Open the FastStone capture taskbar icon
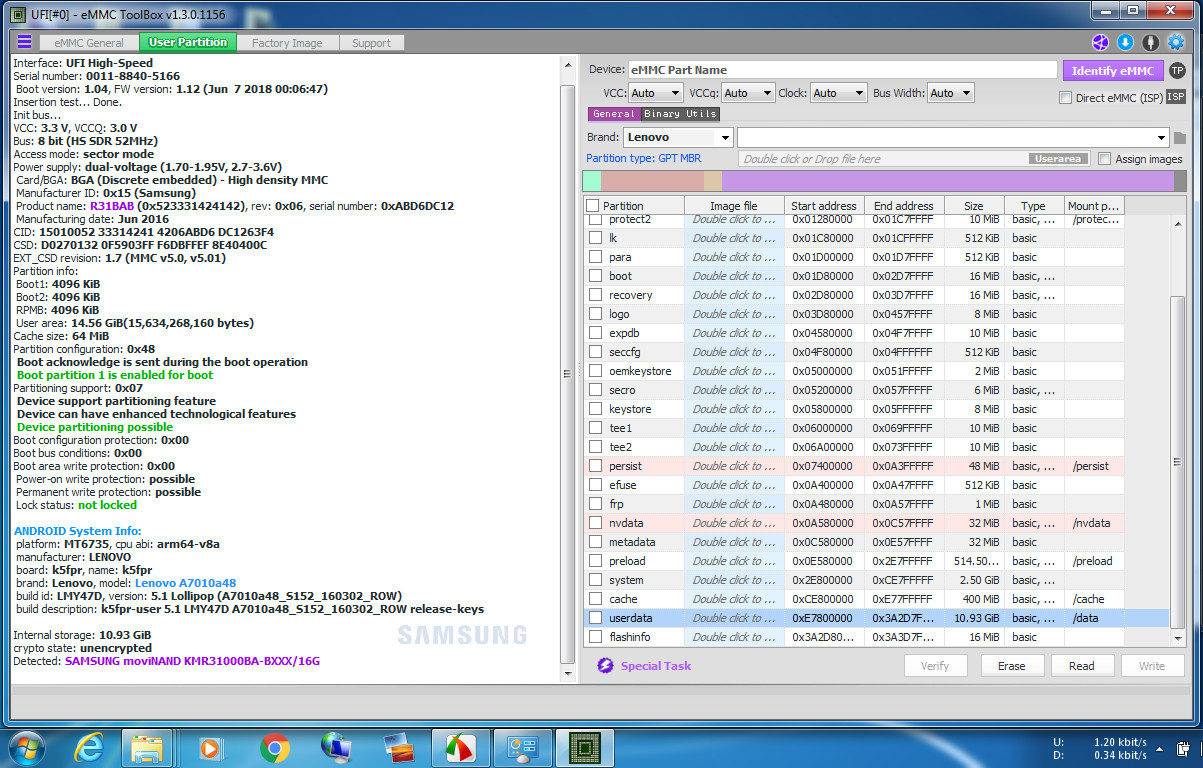 coord(460,747)
